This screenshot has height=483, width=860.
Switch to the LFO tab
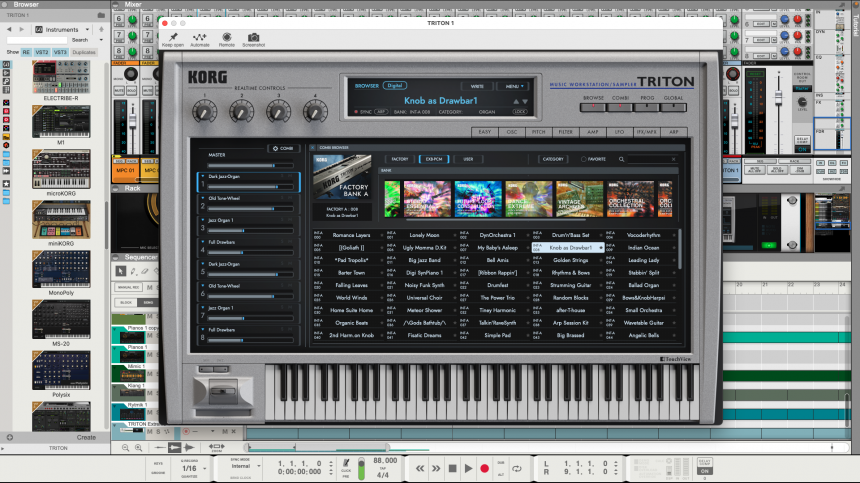point(619,132)
